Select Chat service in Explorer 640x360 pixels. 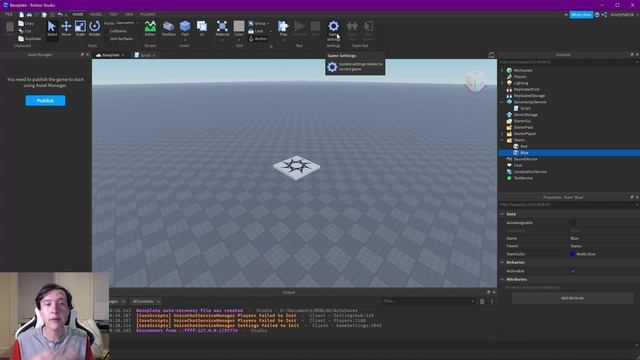[518, 165]
